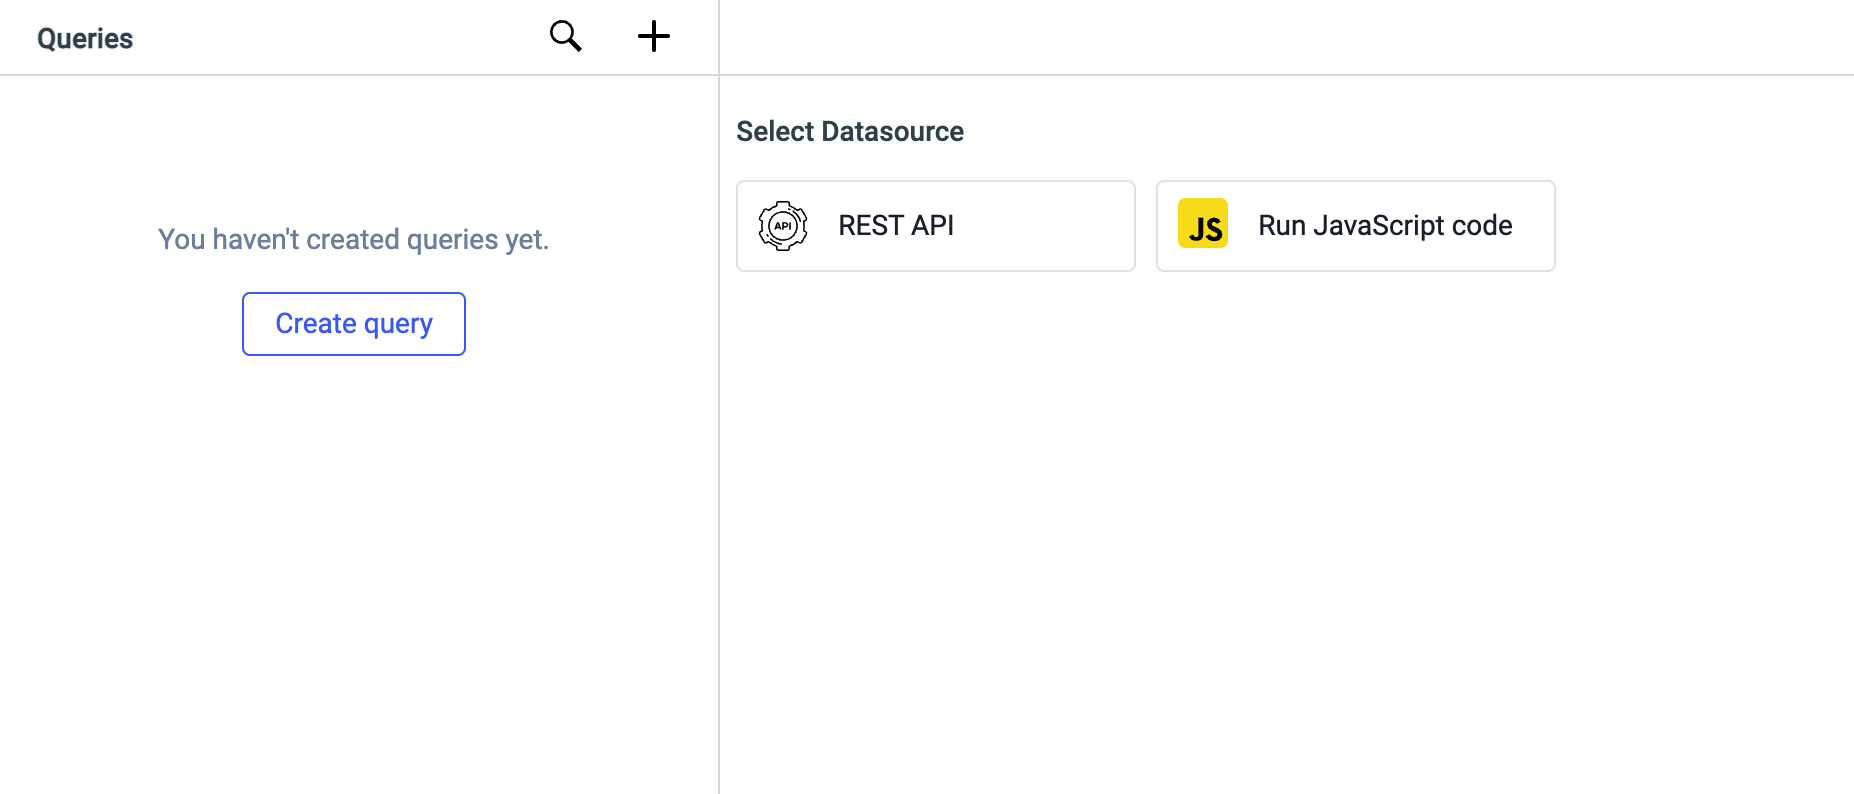This screenshot has height=794, width=1854.
Task: Click the REST API gear icon
Action: [783, 226]
